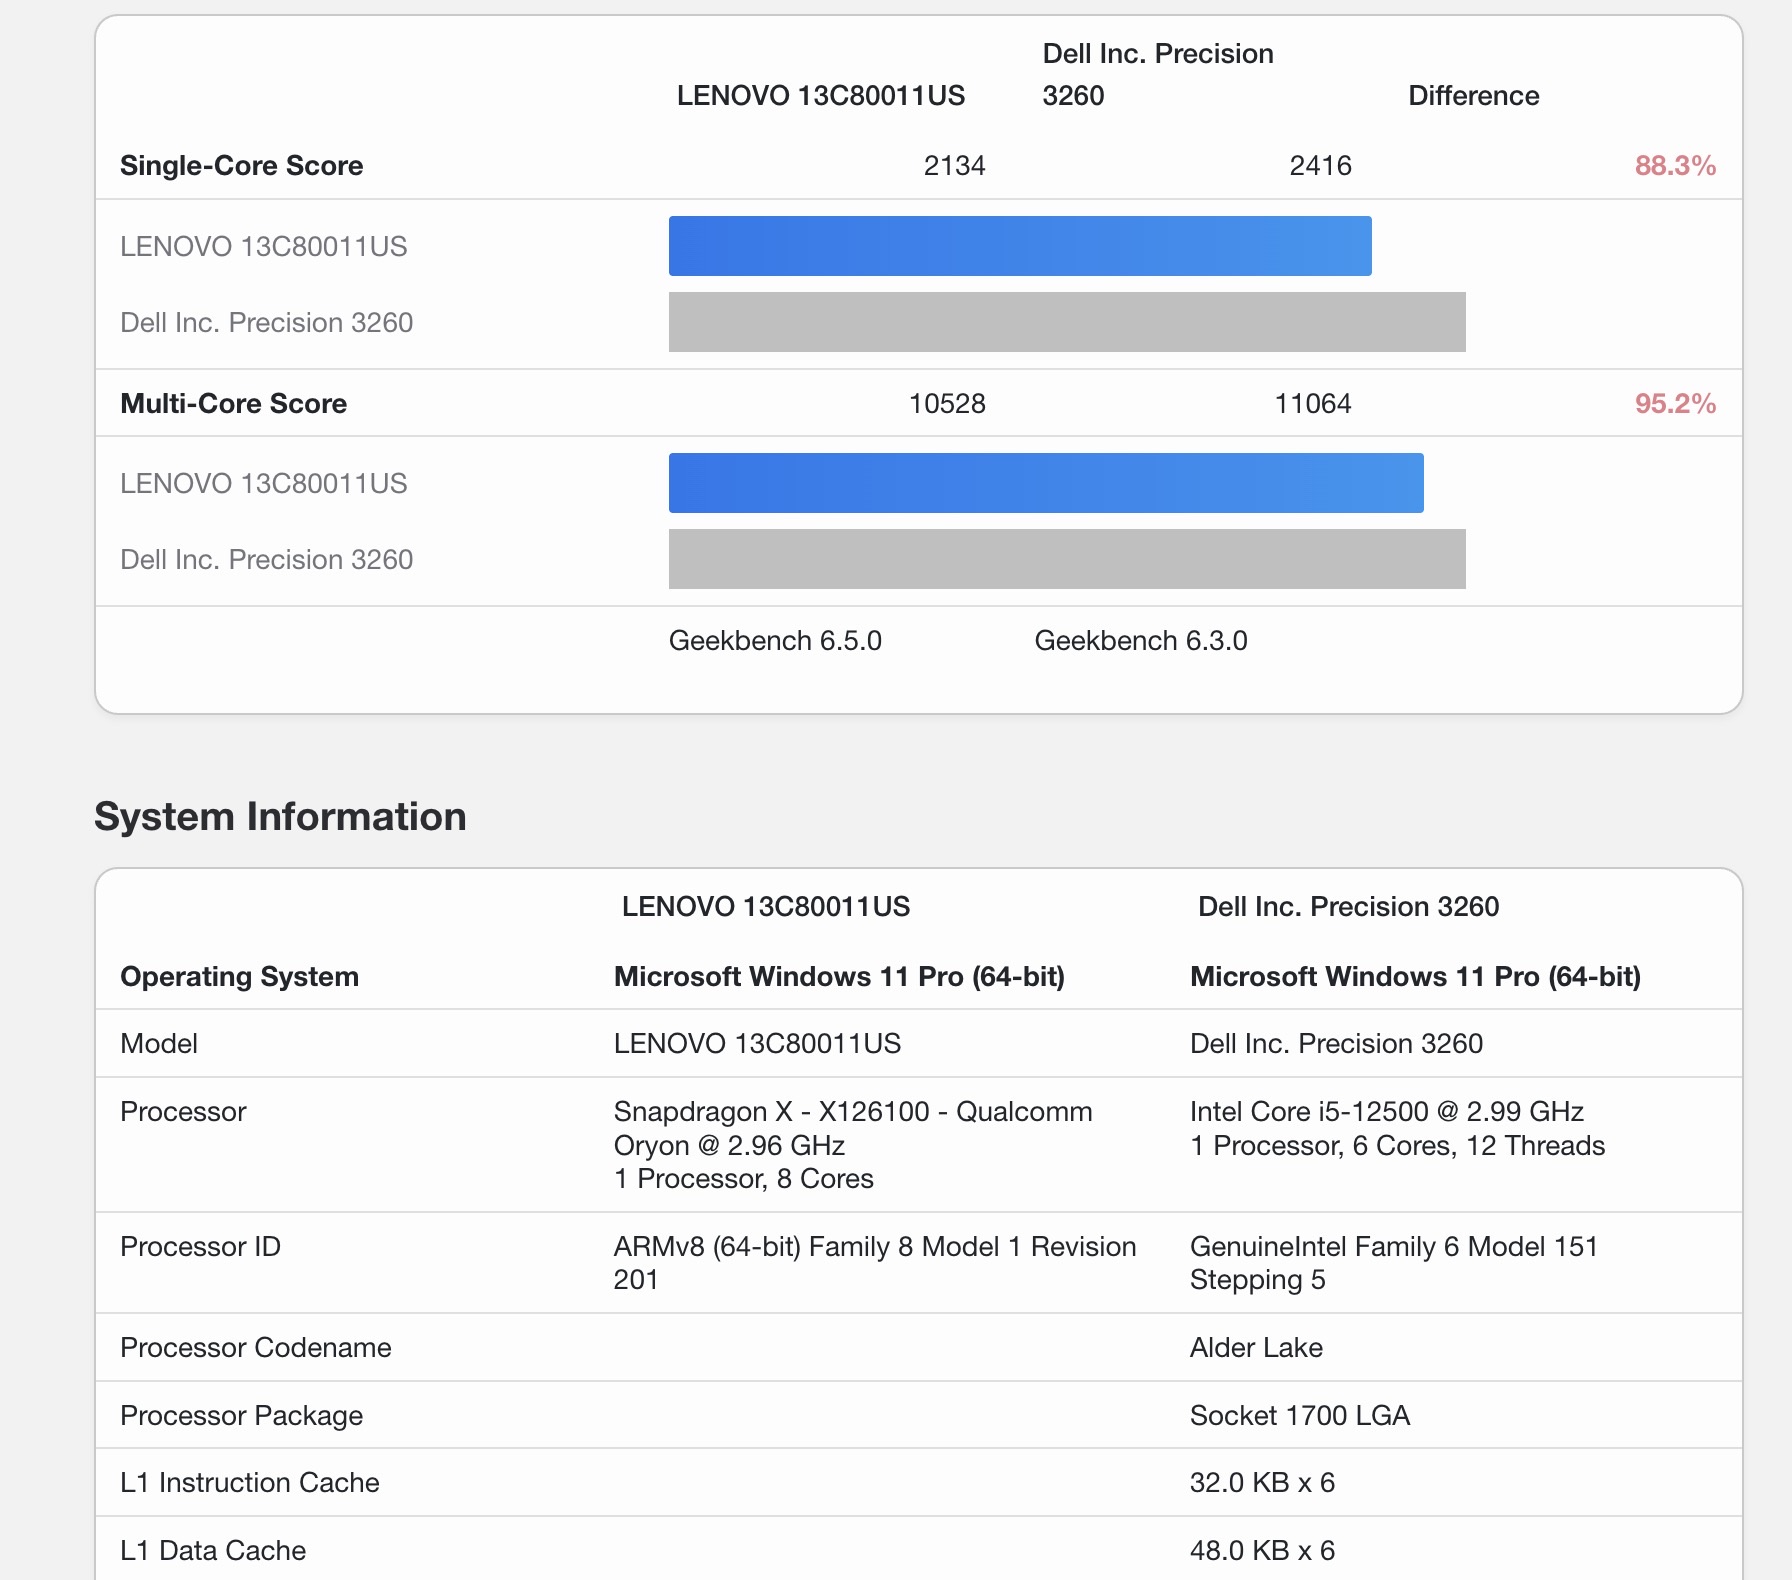Click the gray Dell single-core score bar

click(1066, 322)
